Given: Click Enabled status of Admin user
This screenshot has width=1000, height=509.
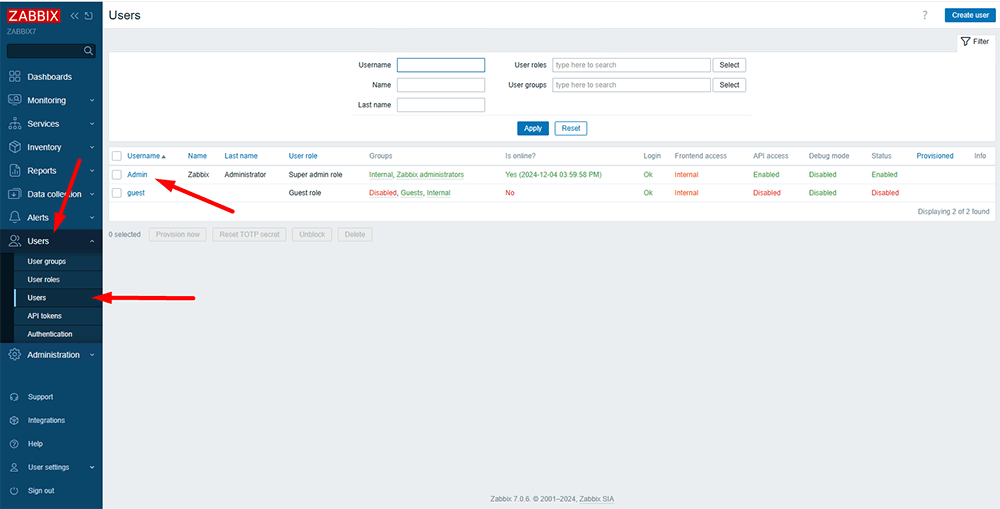Looking at the screenshot, I should pyautogui.click(x=884, y=174).
